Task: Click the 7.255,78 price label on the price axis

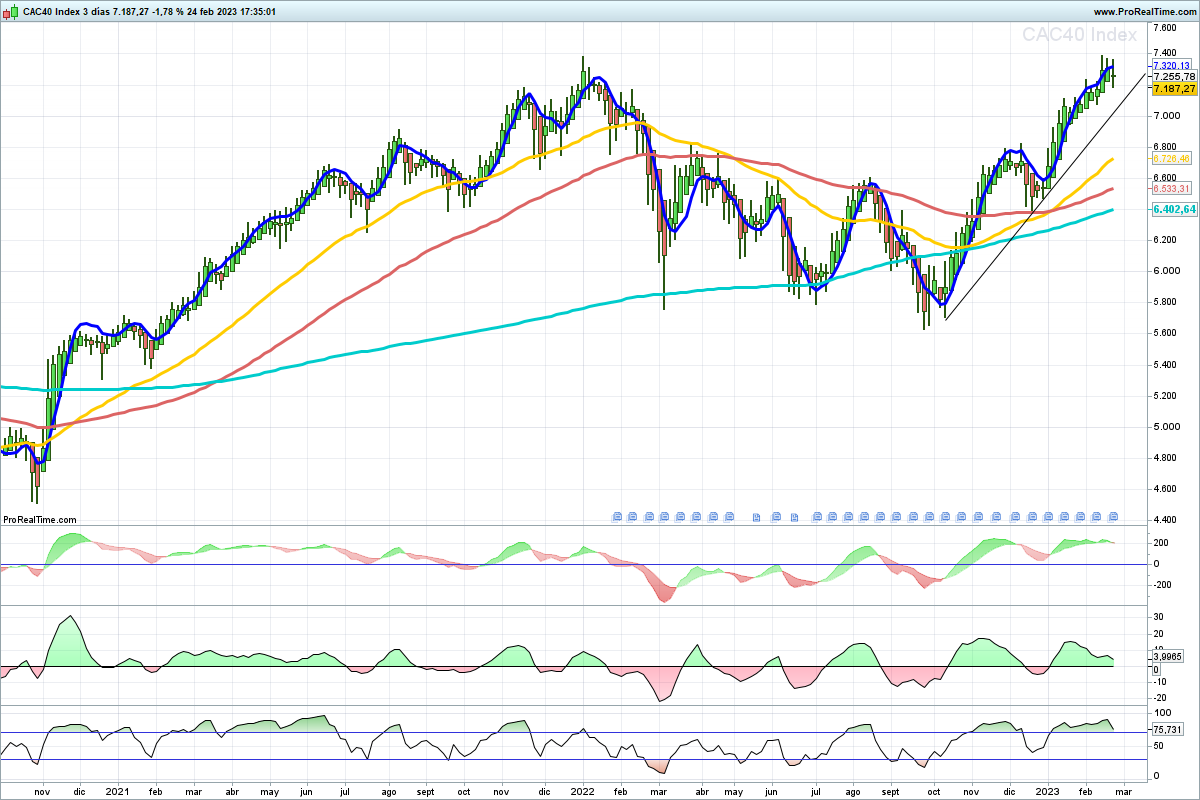Action: coord(1174,77)
